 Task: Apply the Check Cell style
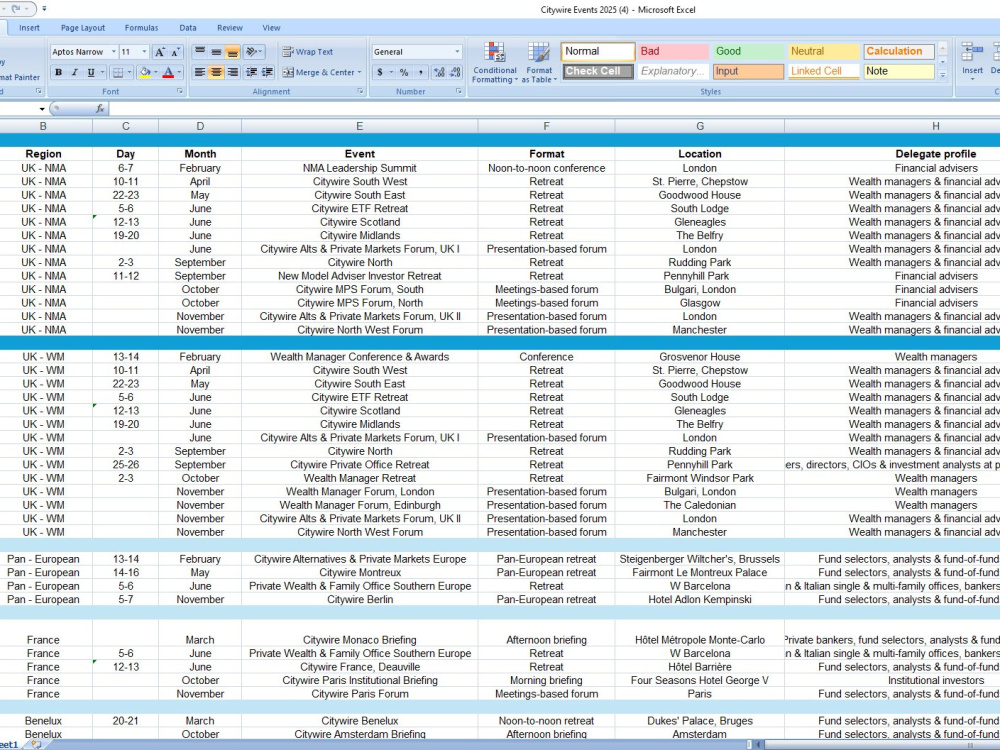click(x=598, y=71)
